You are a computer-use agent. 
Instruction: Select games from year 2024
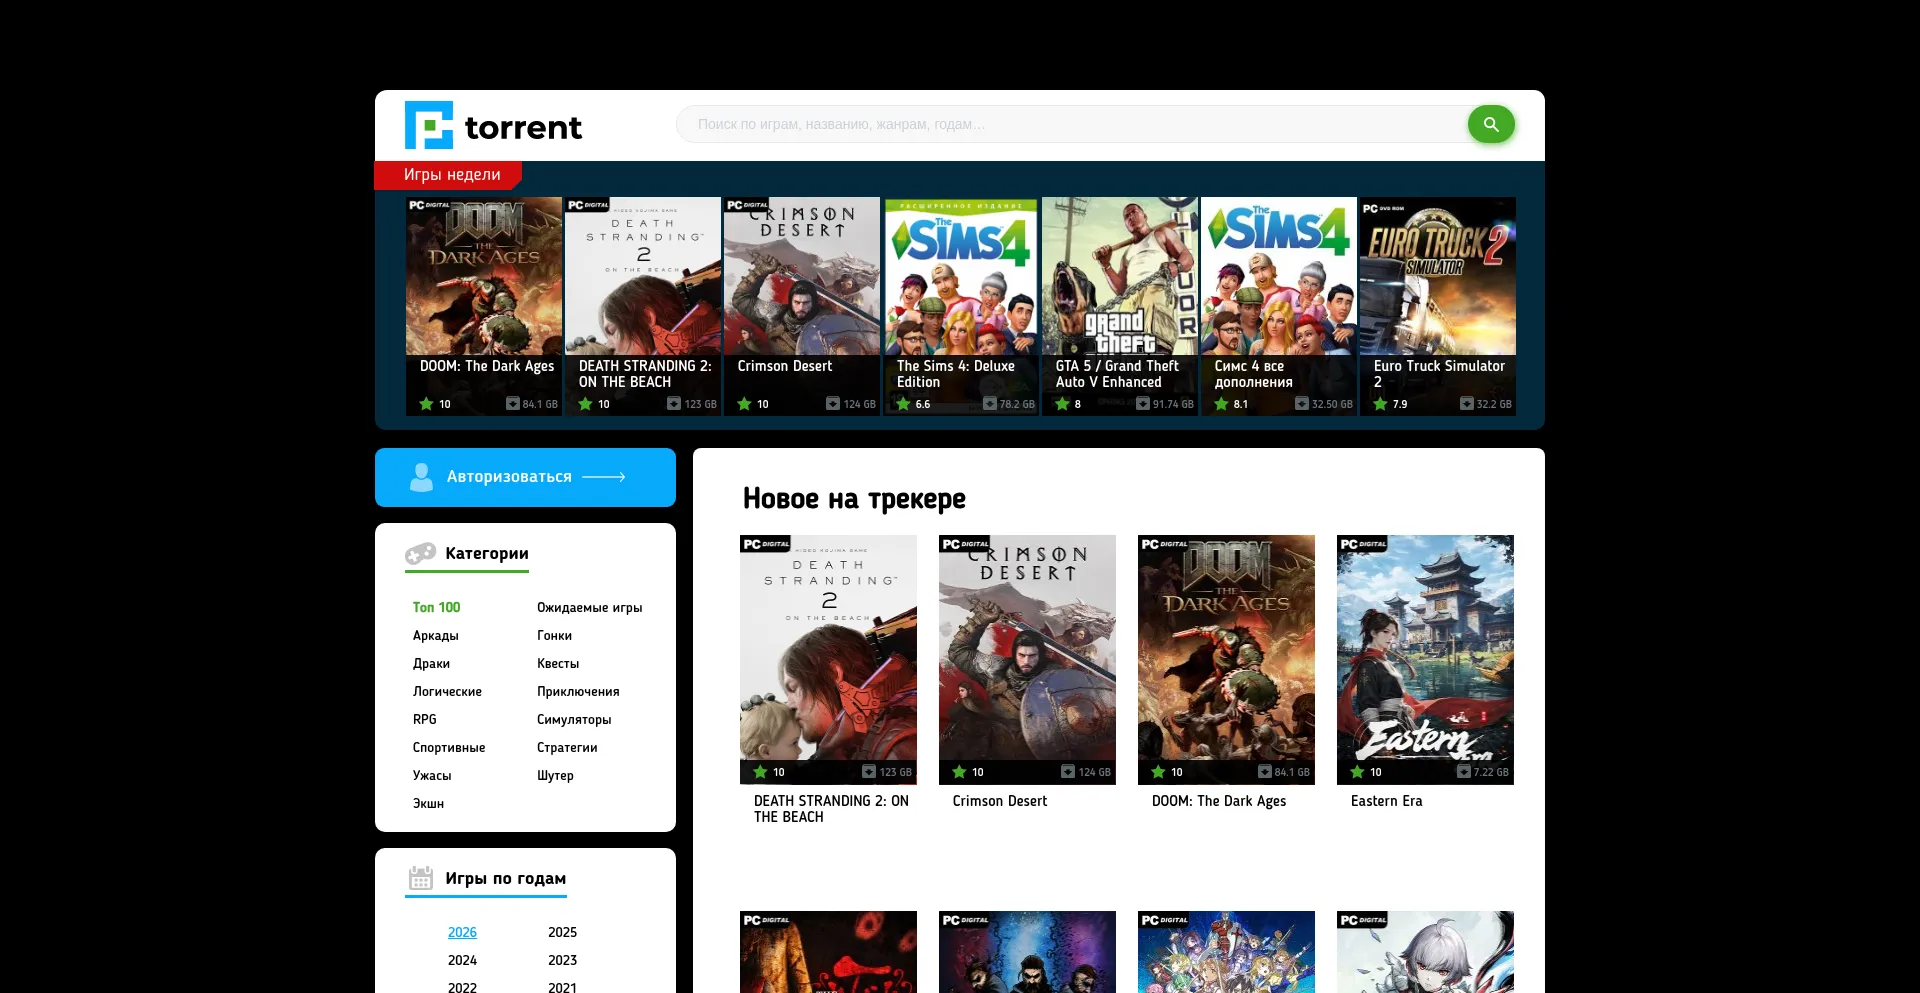(x=462, y=960)
